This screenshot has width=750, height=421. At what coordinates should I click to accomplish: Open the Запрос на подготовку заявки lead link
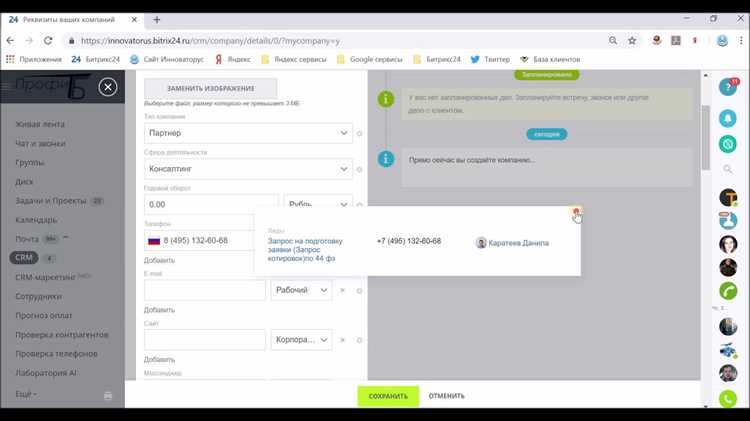click(x=305, y=250)
